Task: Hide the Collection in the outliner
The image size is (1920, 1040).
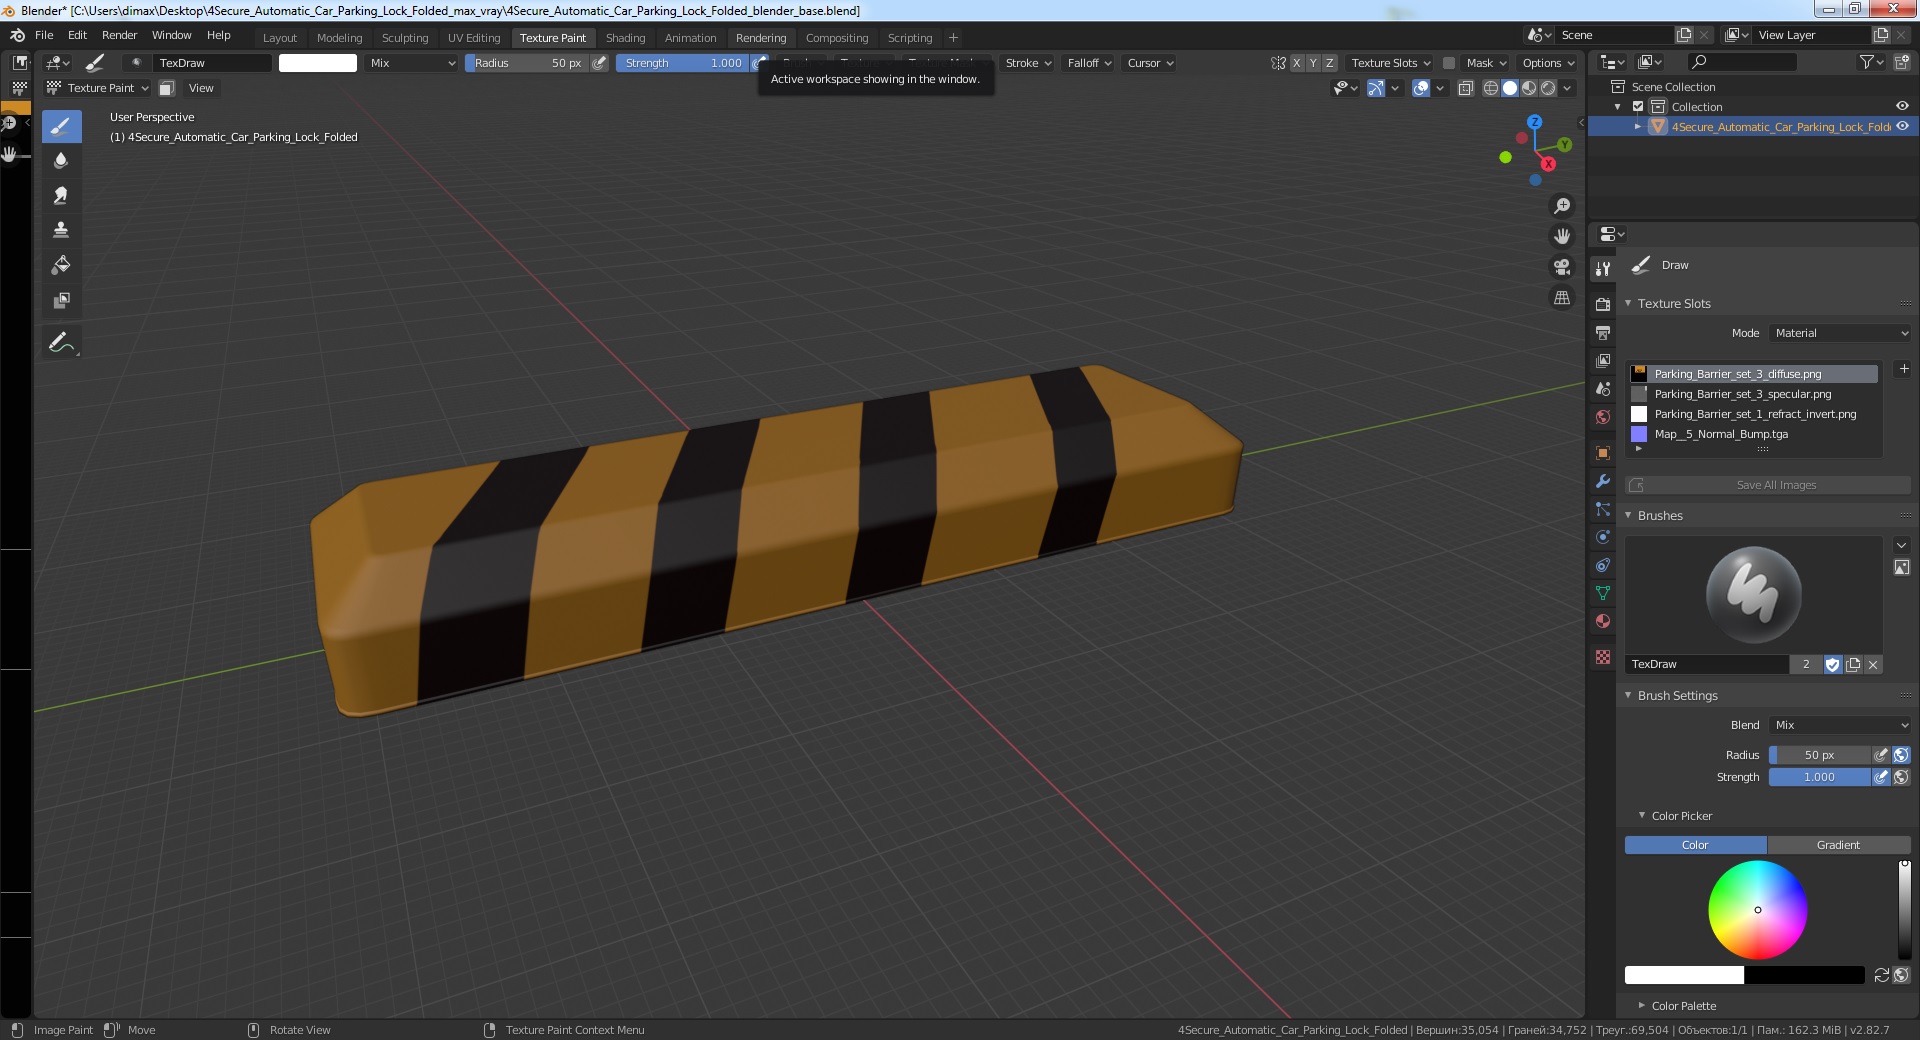Action: (1902, 106)
